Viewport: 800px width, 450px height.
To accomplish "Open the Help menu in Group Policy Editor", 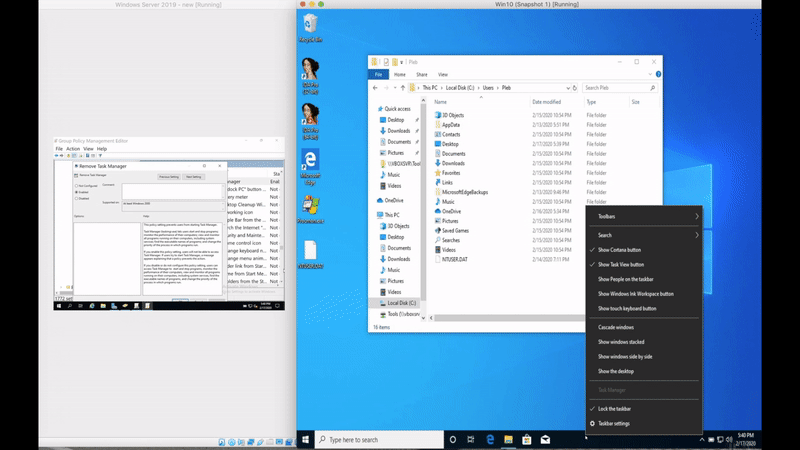I will (102, 149).
